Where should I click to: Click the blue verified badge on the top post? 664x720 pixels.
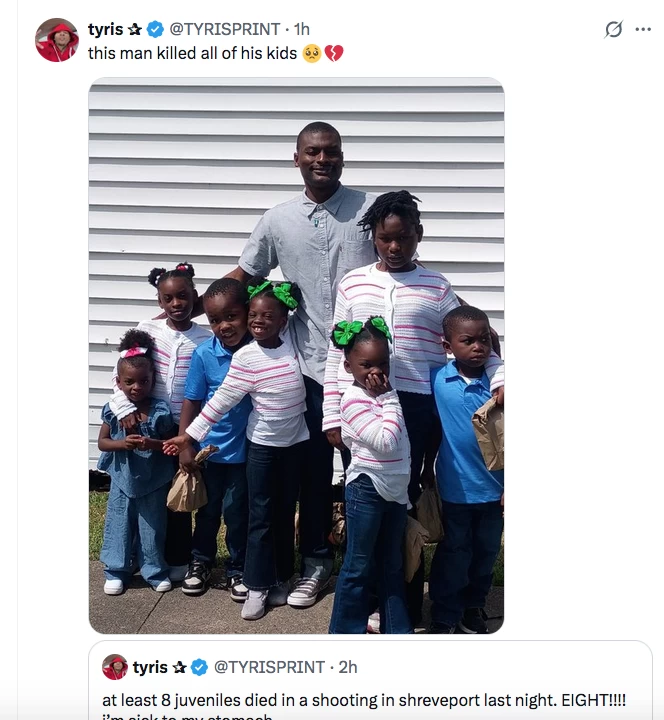(x=155, y=30)
